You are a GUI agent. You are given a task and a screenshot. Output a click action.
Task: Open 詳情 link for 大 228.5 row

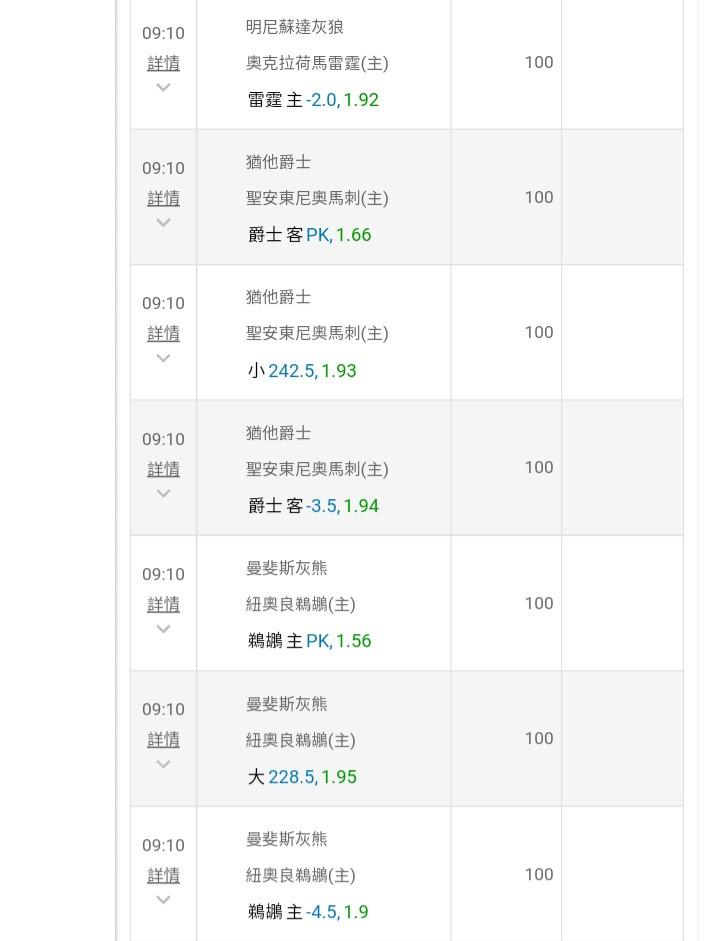click(164, 739)
